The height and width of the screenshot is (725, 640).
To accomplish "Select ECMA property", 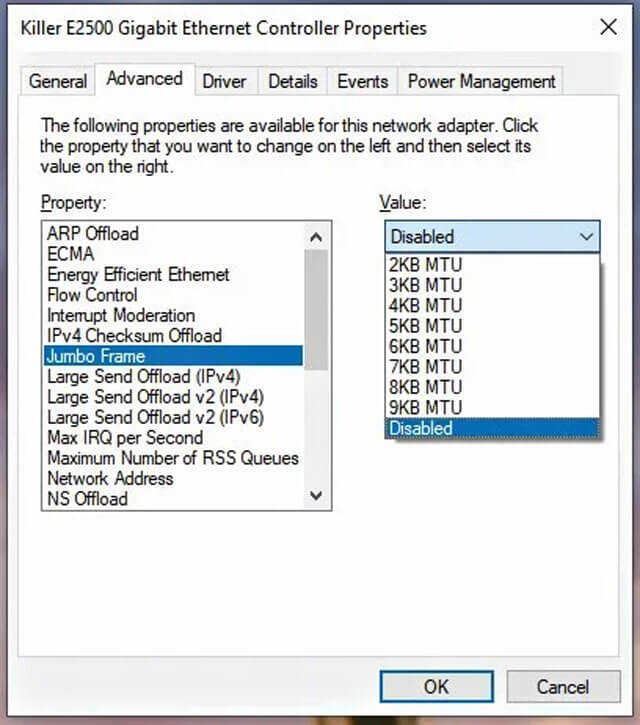I will click(173, 254).
